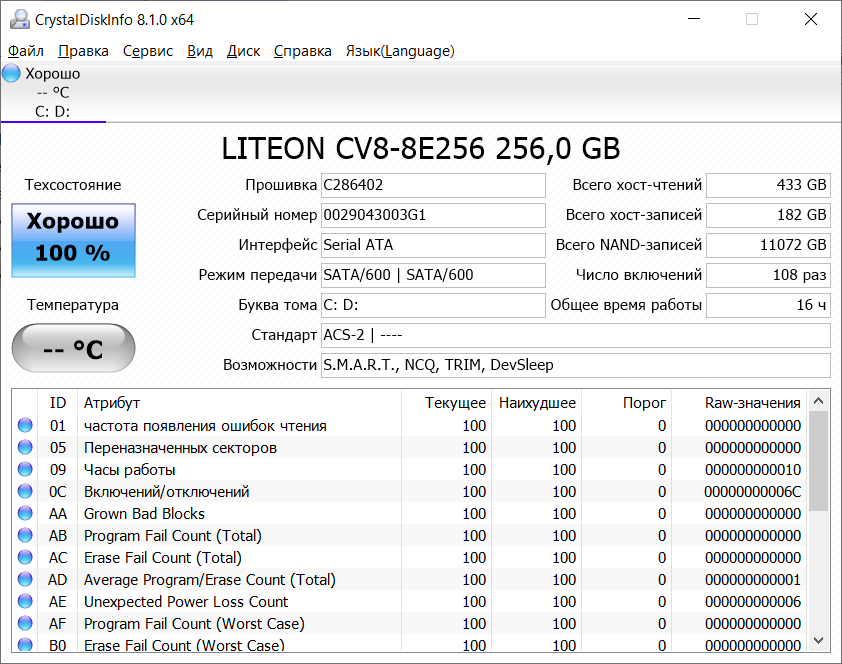Open the Диск menu

(x=243, y=51)
